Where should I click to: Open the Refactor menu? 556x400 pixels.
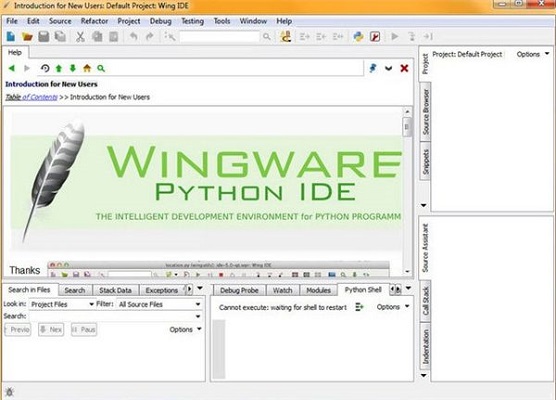pos(94,21)
